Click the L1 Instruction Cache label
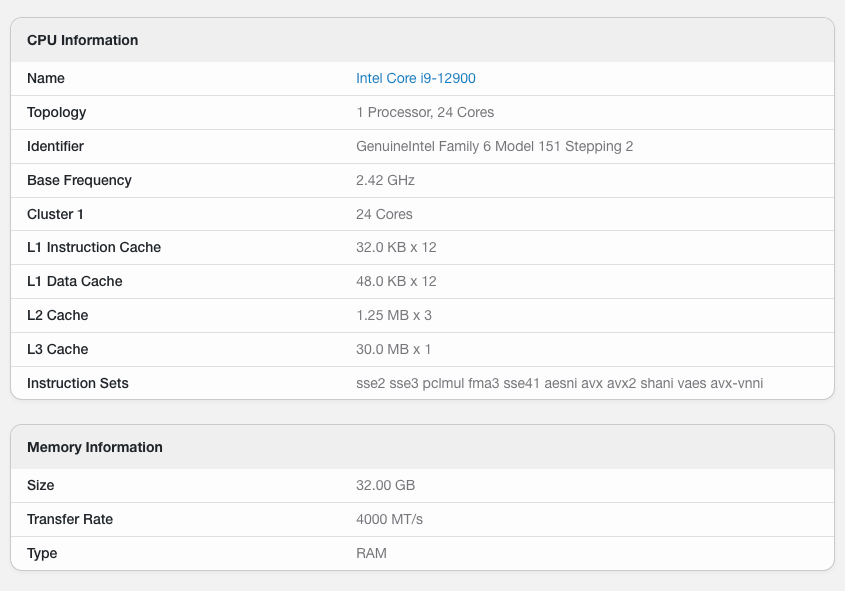The height and width of the screenshot is (591, 845). tap(94, 247)
